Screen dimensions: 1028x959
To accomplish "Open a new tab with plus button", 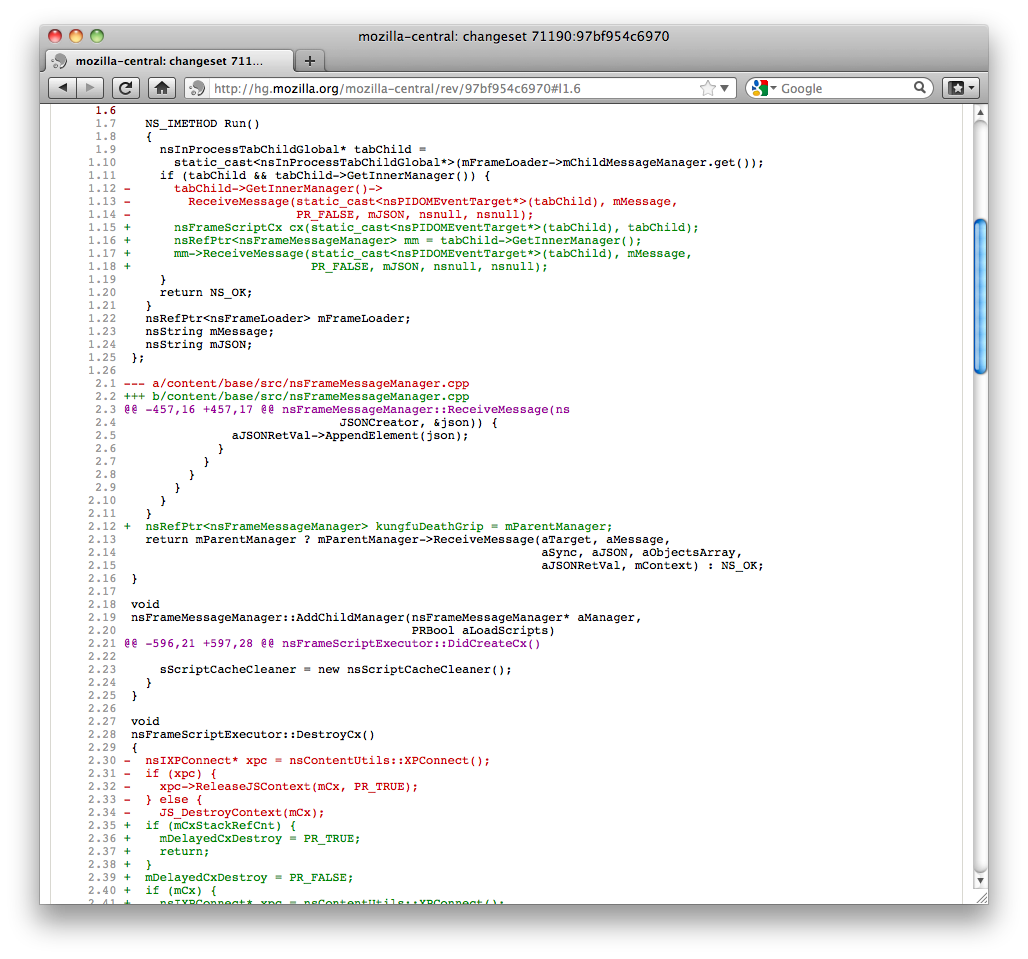I will (310, 61).
